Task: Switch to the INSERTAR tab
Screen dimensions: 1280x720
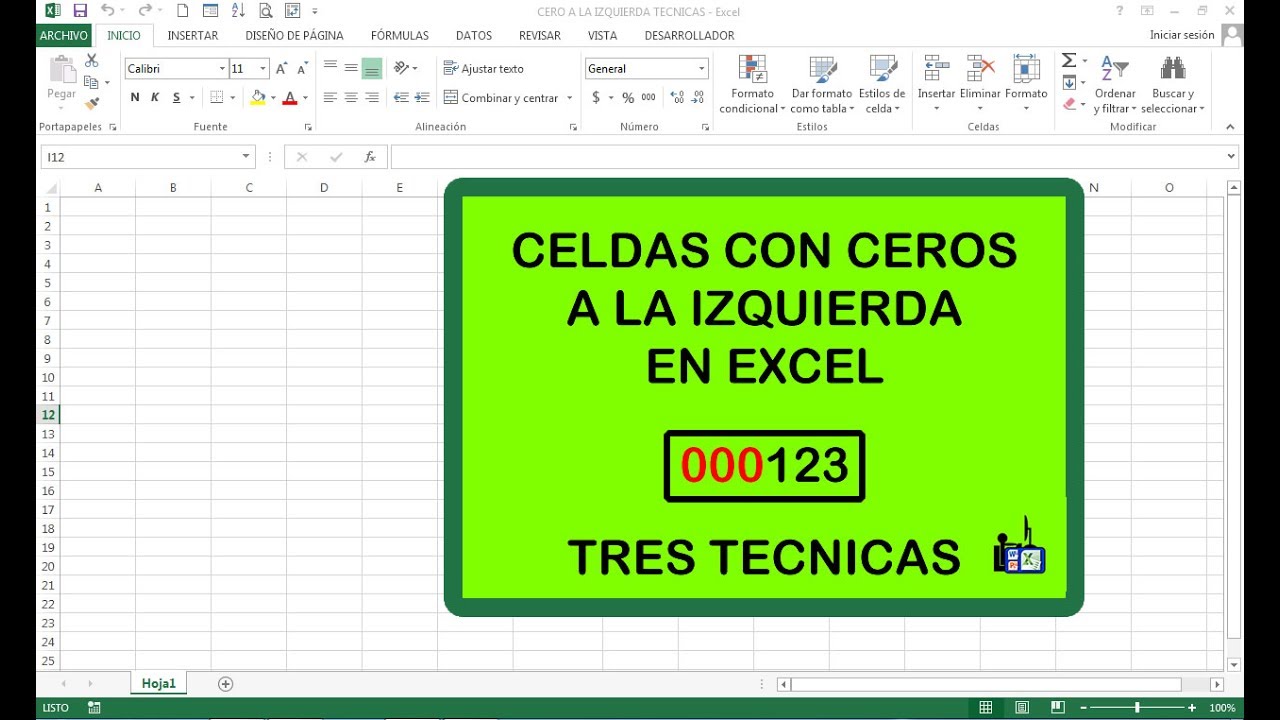Action: coord(193,35)
